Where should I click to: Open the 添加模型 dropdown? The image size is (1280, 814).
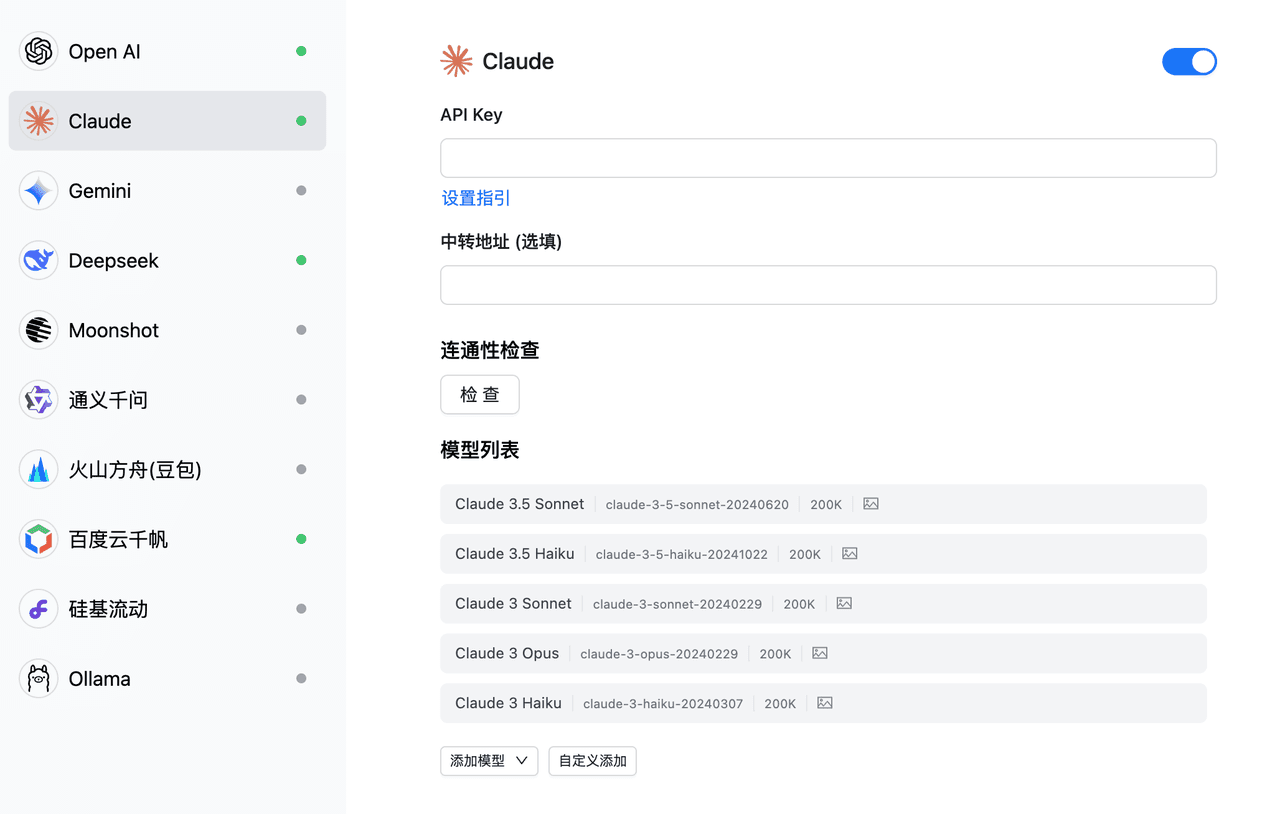click(489, 761)
